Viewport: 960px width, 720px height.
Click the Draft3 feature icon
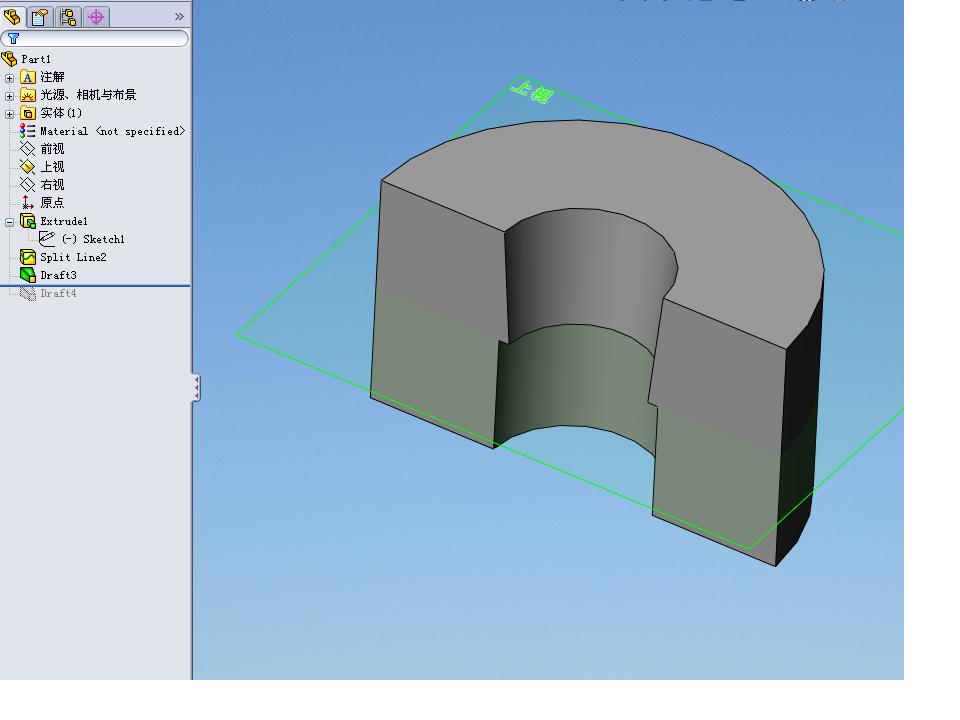pyautogui.click(x=28, y=275)
